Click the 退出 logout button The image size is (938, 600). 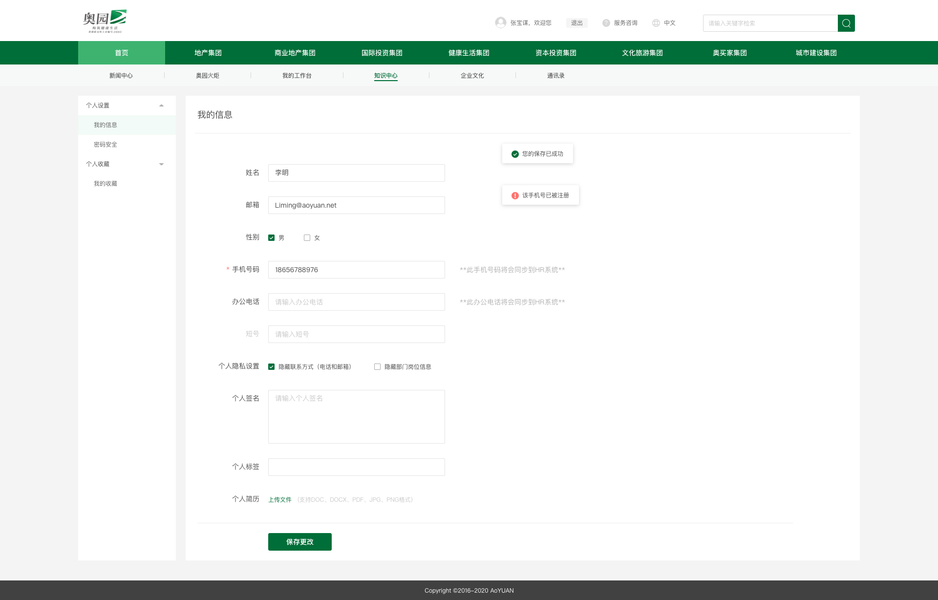tap(577, 23)
